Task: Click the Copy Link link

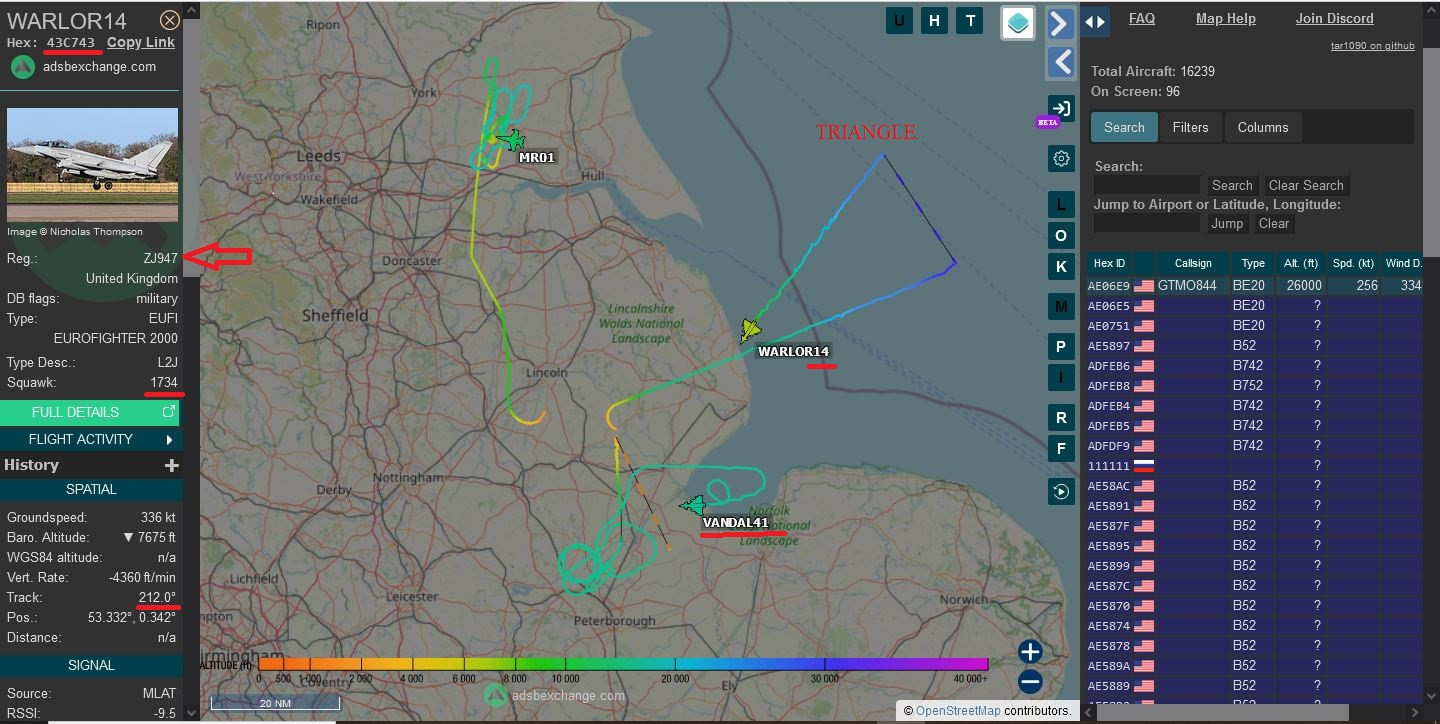Action: click(x=141, y=42)
